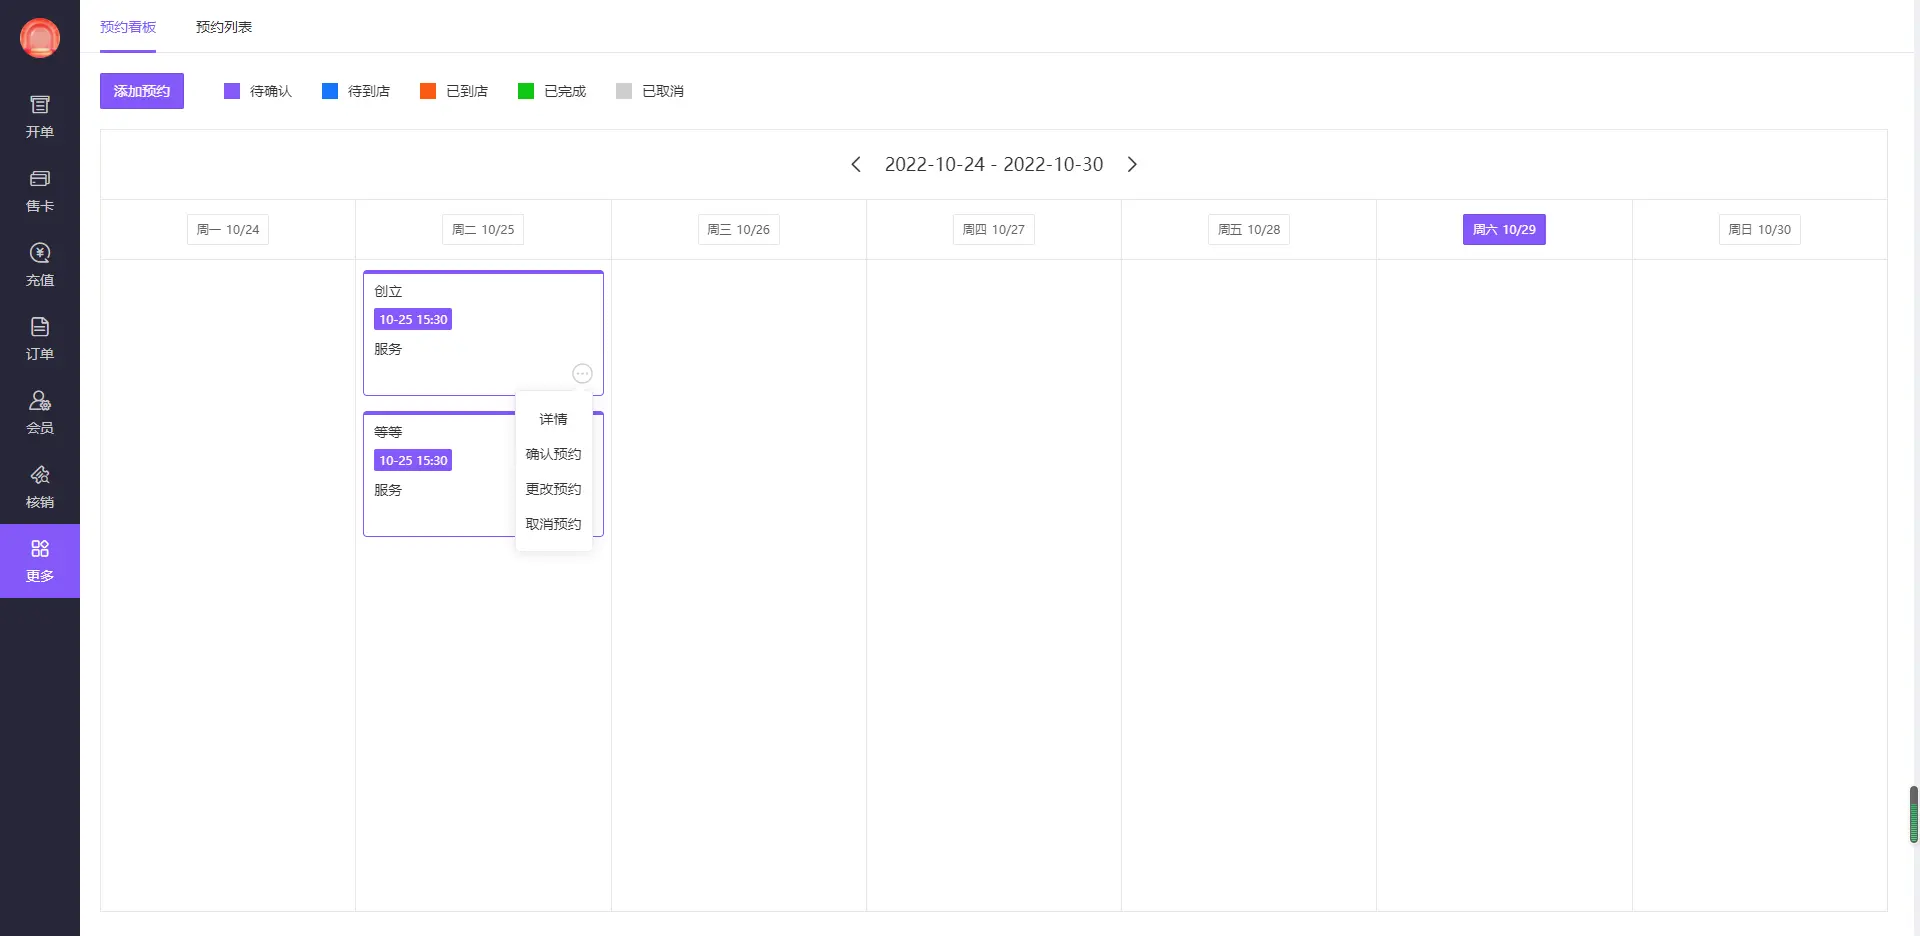Click the 10-25 15:30 tag on 等等 card
Screen dimensions: 1920x936
[x=413, y=460]
